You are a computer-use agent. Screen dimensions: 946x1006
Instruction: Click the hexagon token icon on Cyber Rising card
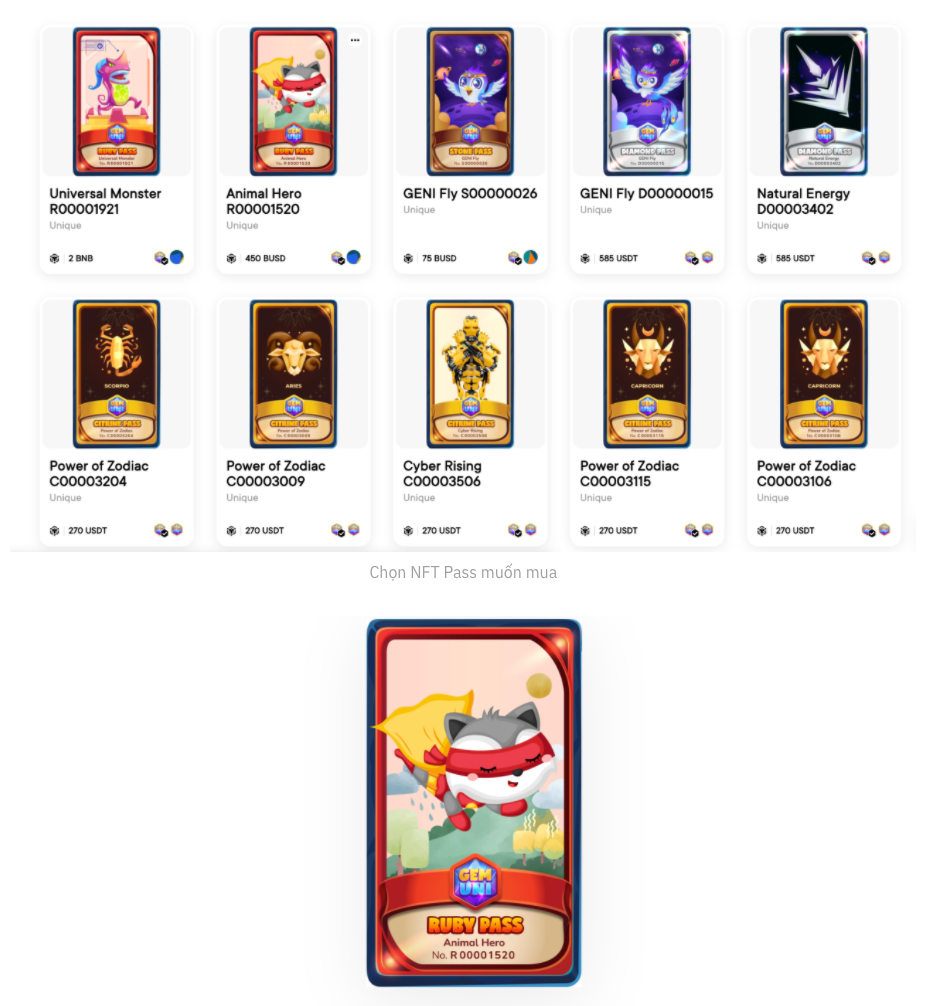pyautogui.click(x=530, y=529)
